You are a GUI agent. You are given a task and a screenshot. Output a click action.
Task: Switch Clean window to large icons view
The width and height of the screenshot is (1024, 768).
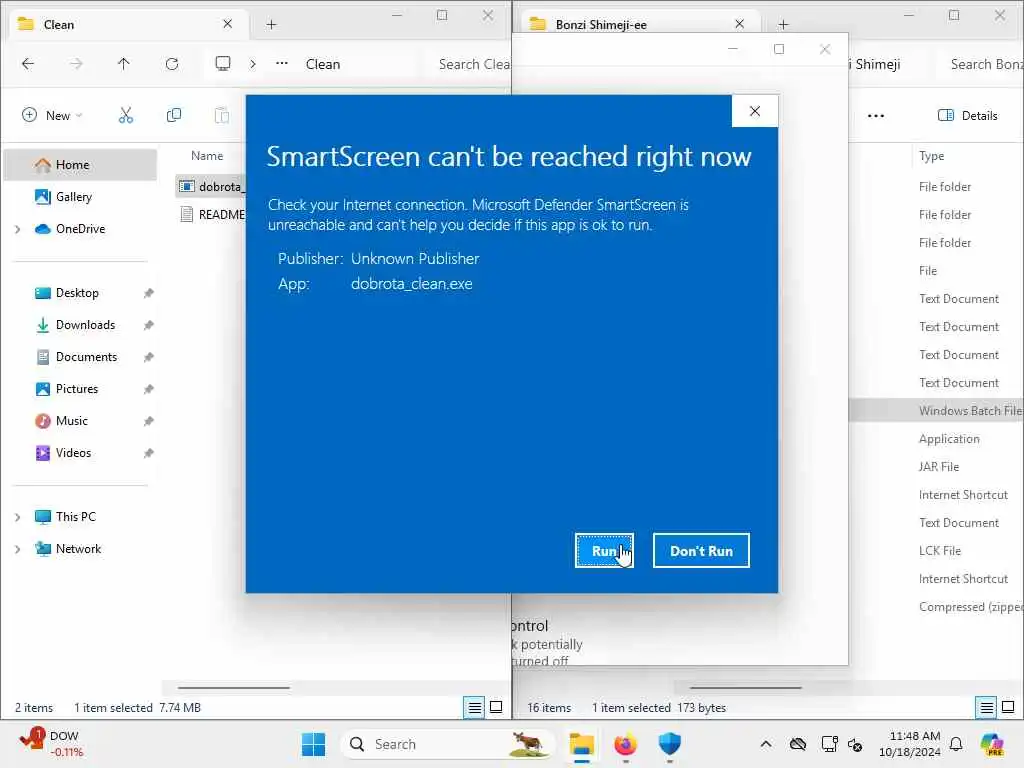(x=496, y=707)
